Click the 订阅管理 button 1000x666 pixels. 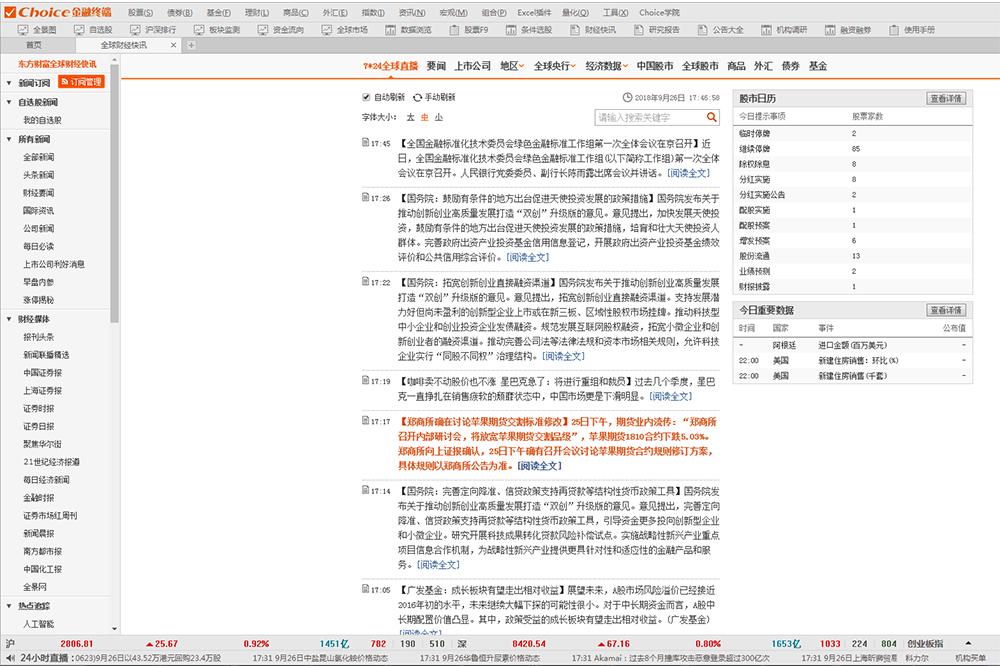[81, 82]
